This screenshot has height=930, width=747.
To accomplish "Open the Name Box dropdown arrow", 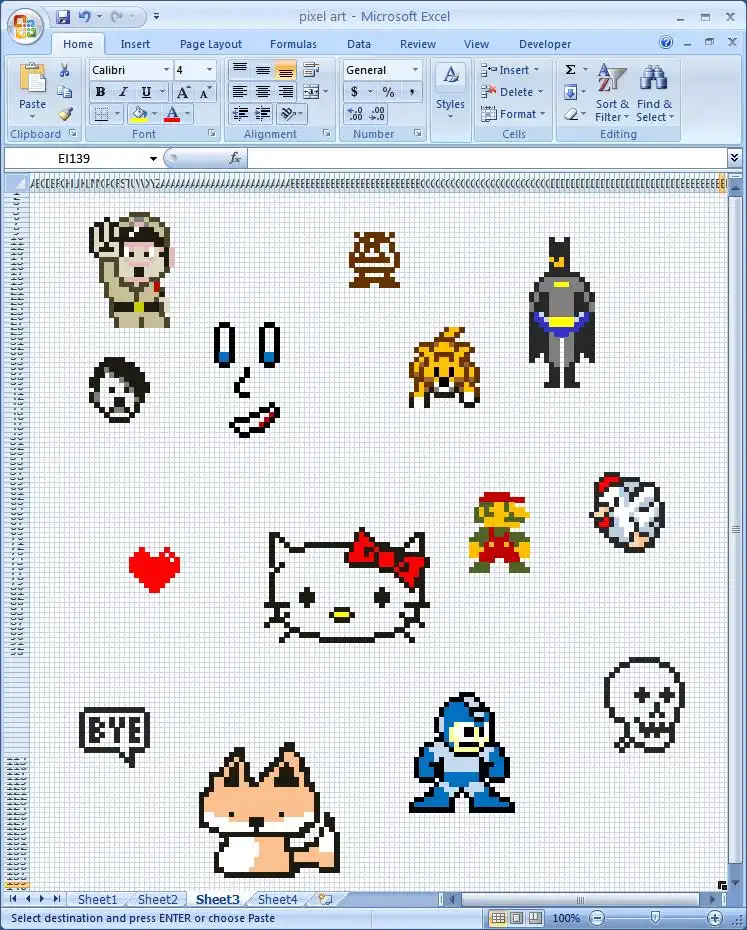I will point(153,159).
